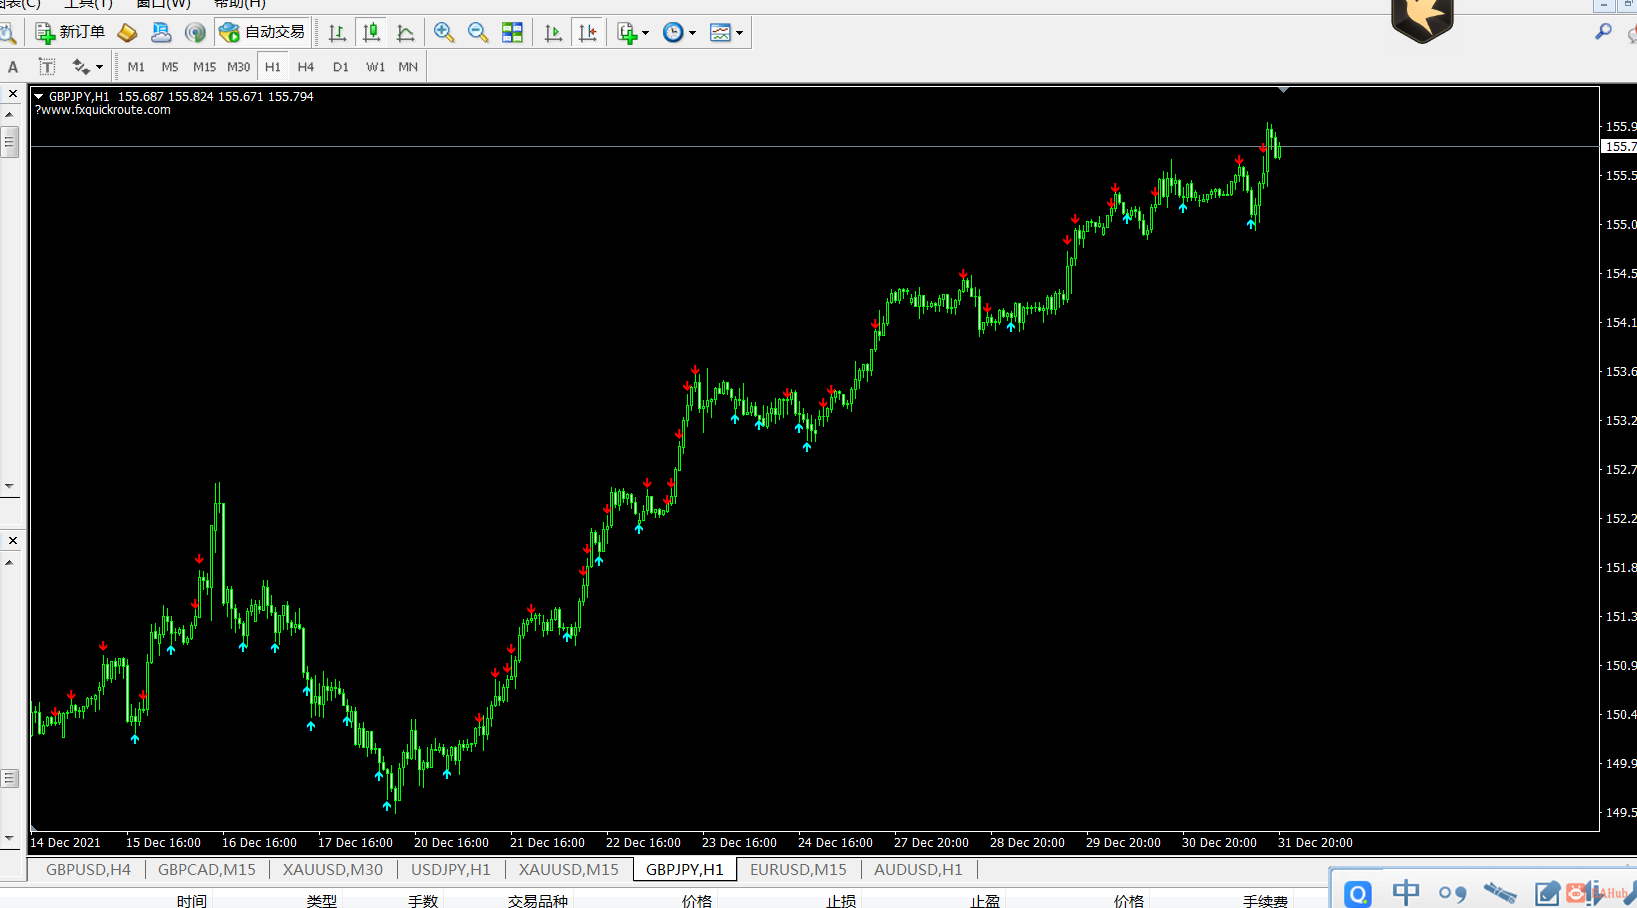This screenshot has width=1637, height=908.
Task: Select candlestick chart style
Action: tap(371, 33)
